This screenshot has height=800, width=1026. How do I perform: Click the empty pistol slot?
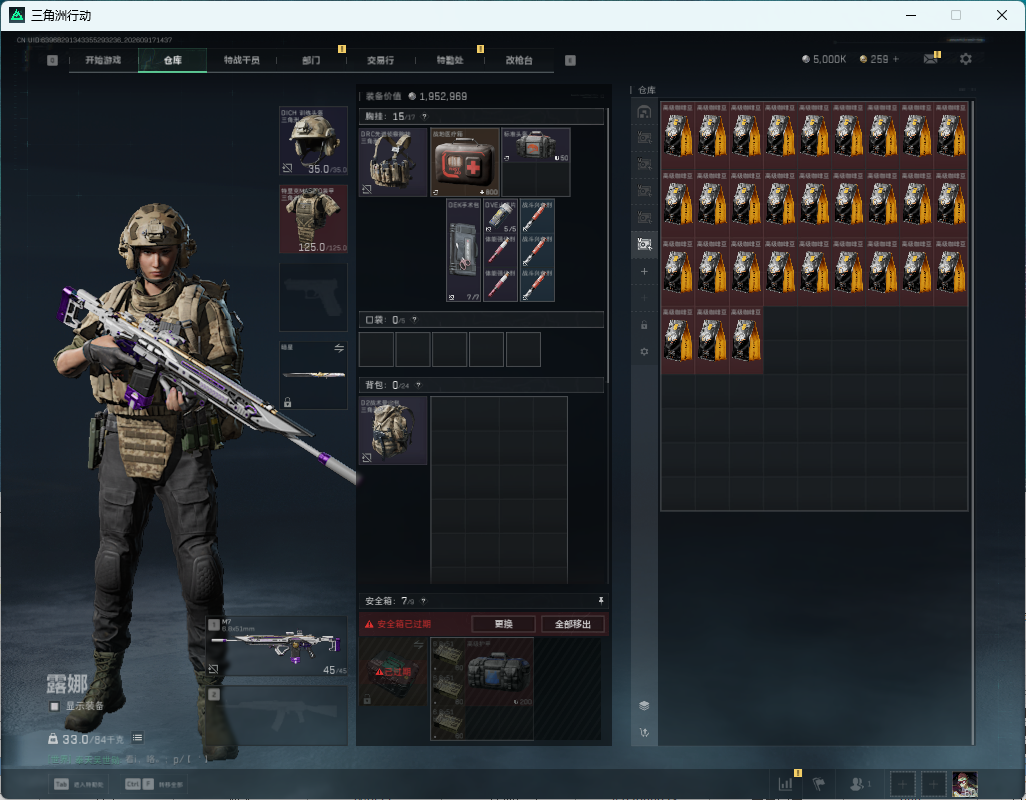[x=313, y=298]
